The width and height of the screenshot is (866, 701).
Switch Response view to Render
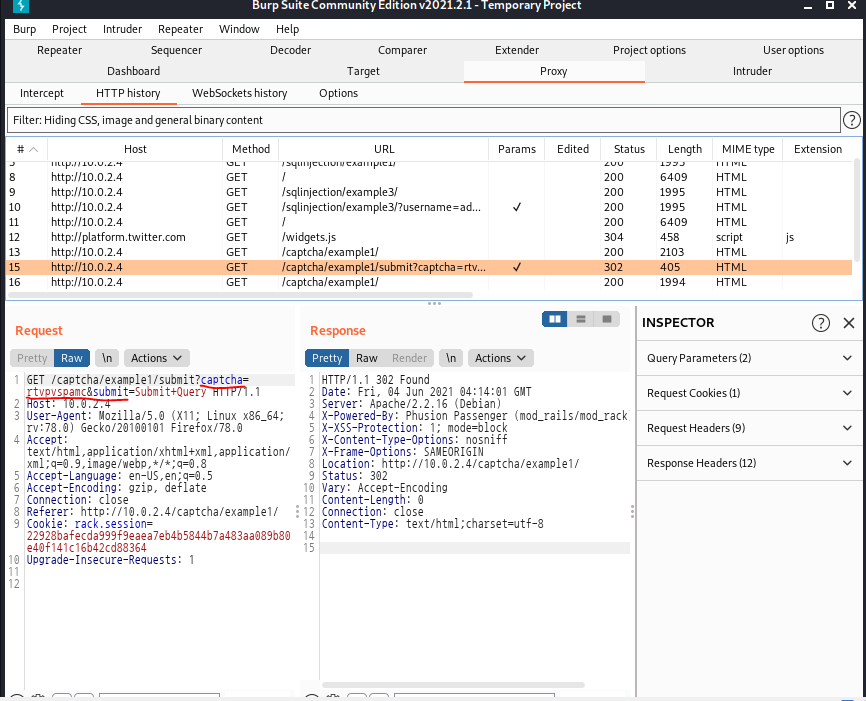pyautogui.click(x=409, y=358)
